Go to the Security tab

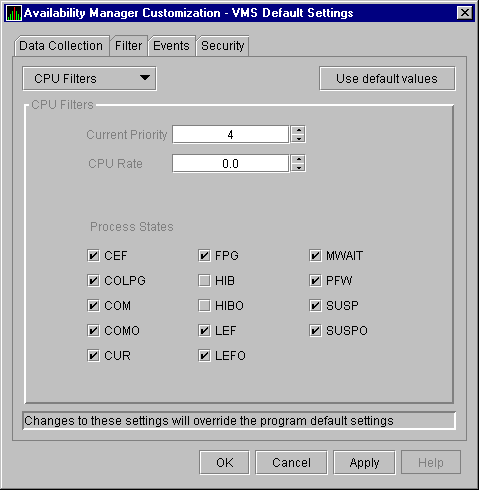(x=223, y=46)
